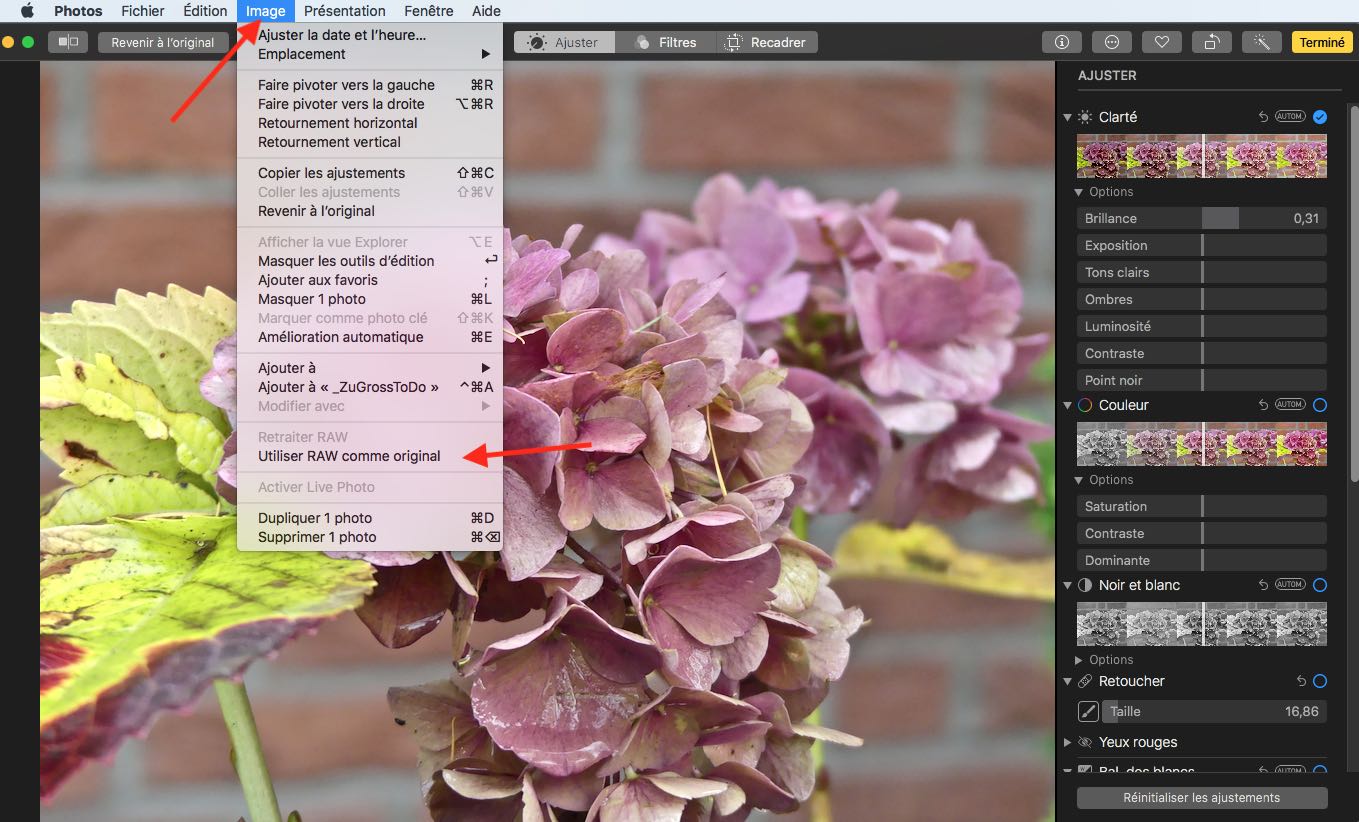This screenshot has height=822, width=1359.
Task: Expand the Yeux rouges section
Action: tap(1068, 742)
